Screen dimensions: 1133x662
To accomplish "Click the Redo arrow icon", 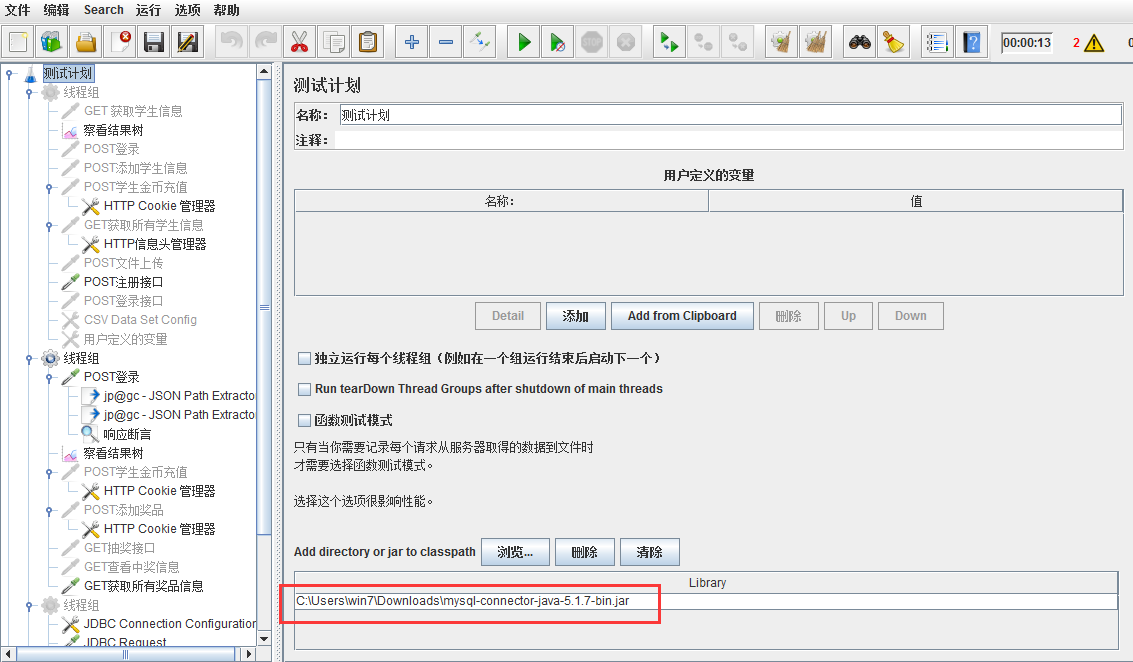I will click(265, 42).
